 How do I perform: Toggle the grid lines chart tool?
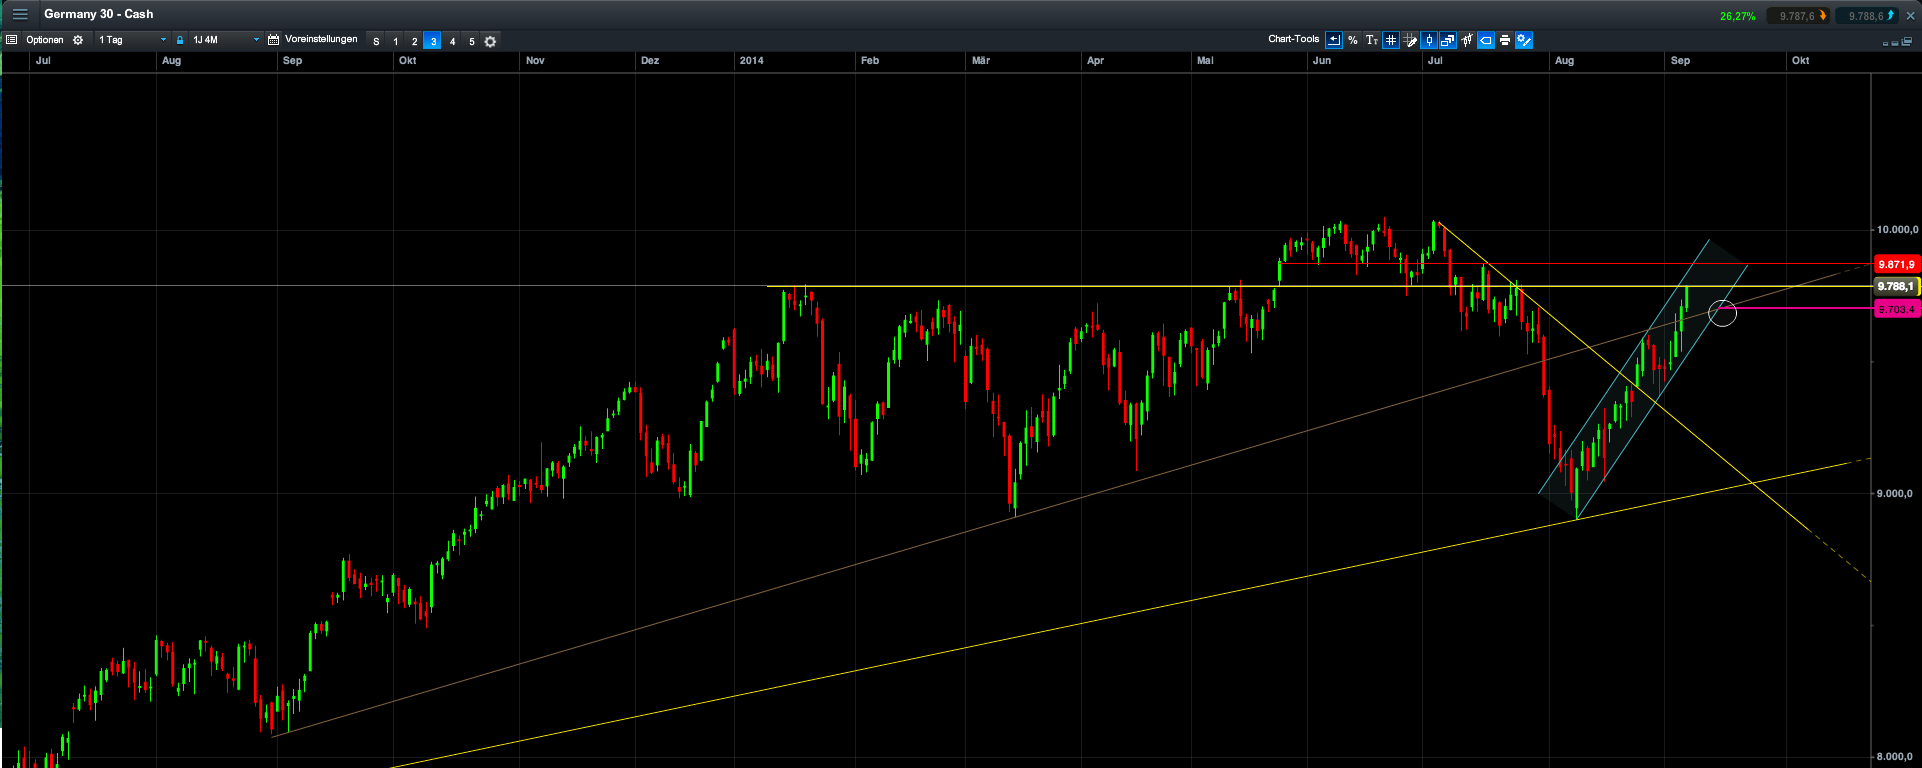click(x=1391, y=40)
